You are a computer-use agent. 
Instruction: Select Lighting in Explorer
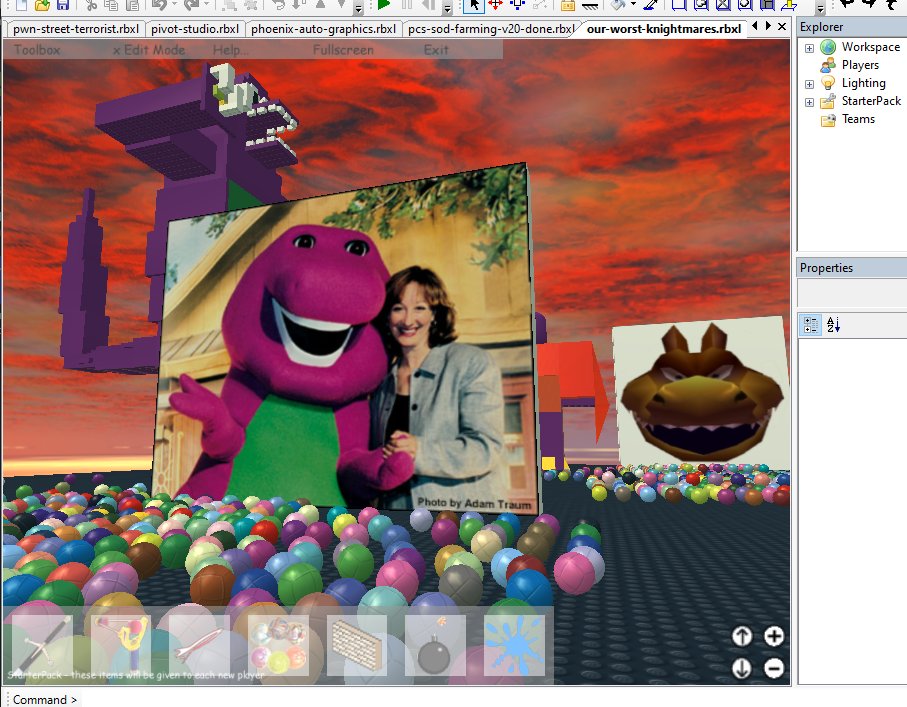(x=863, y=83)
